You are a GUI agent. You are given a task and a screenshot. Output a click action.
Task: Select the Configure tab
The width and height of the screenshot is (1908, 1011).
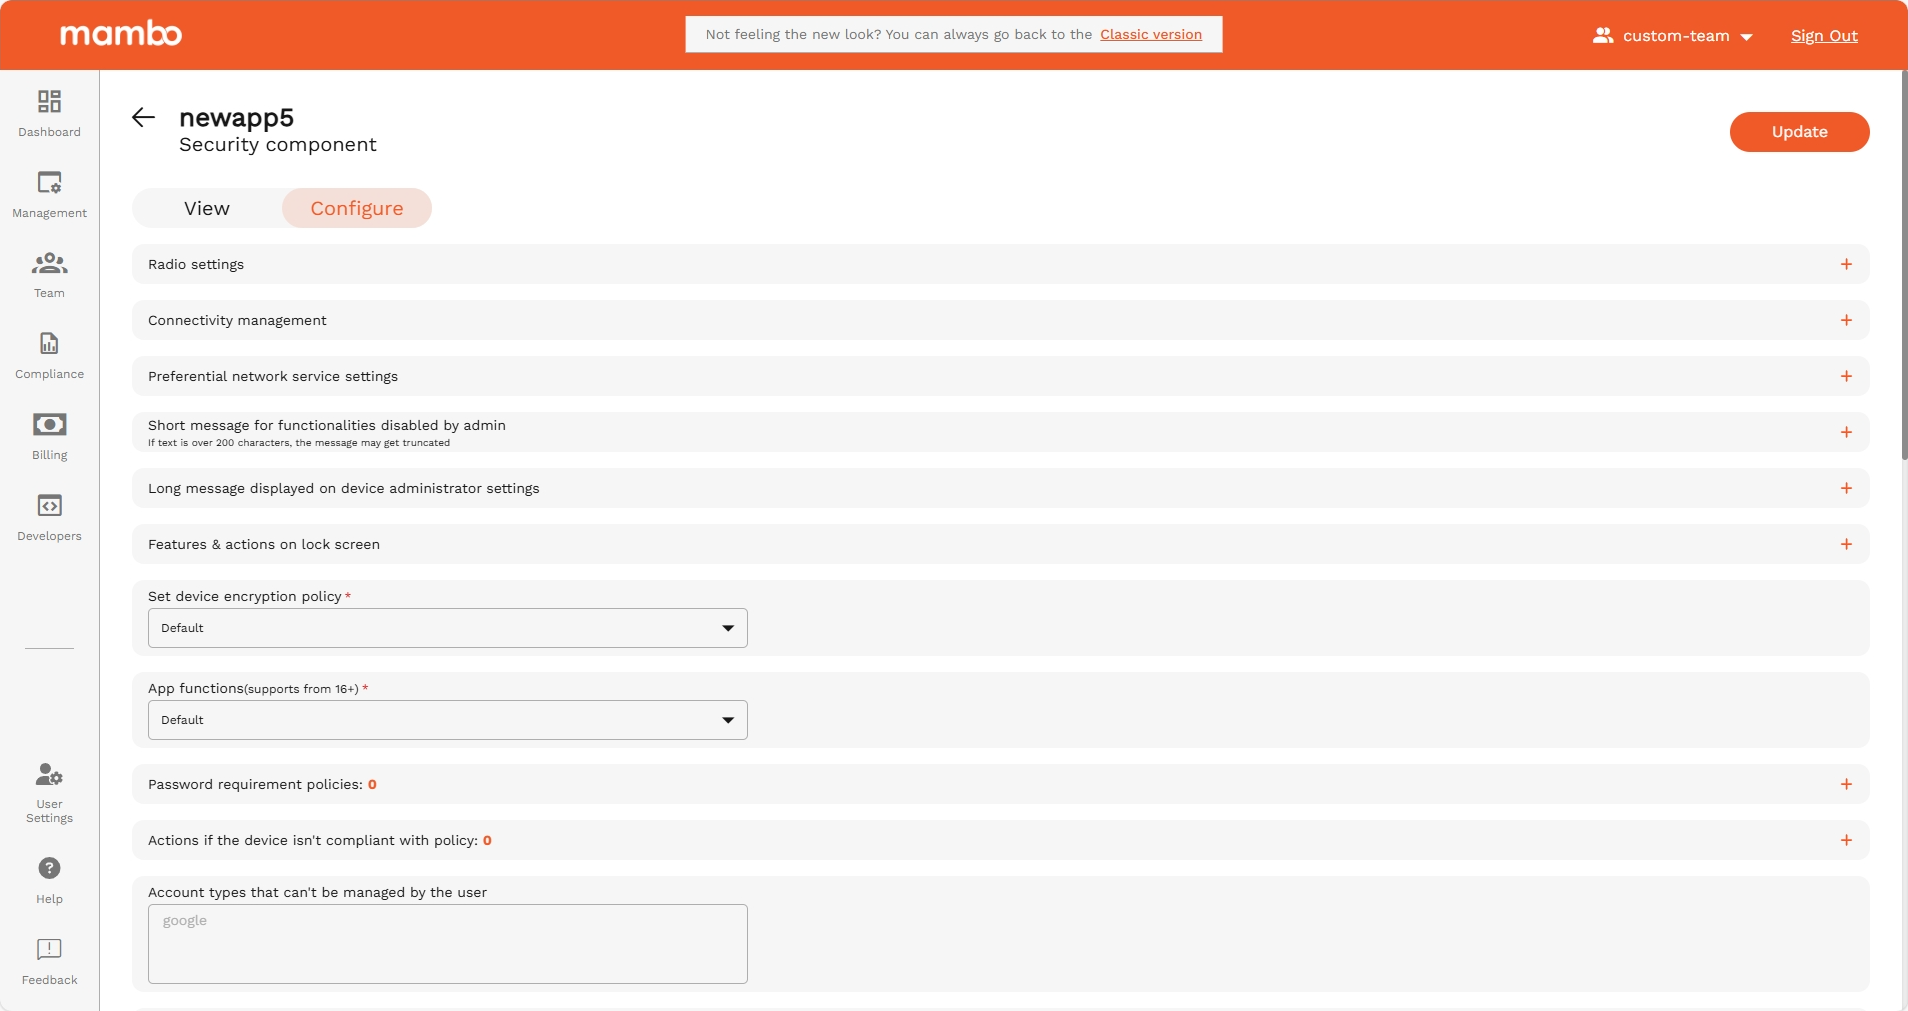tap(357, 208)
